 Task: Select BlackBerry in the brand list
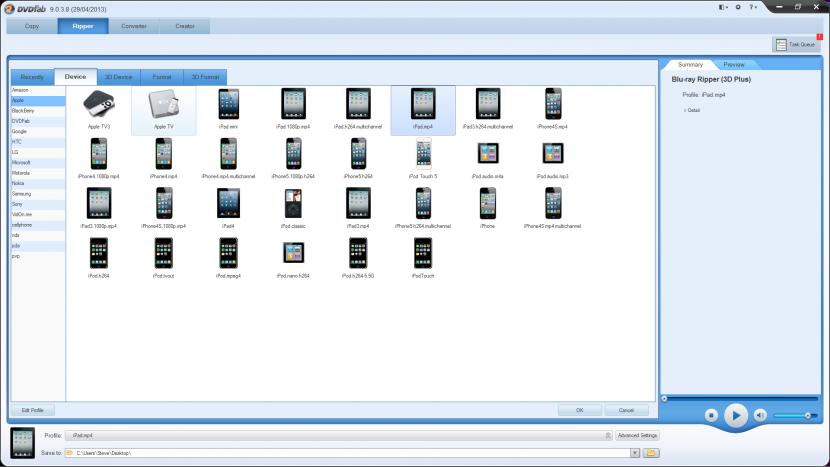click(x=38, y=111)
